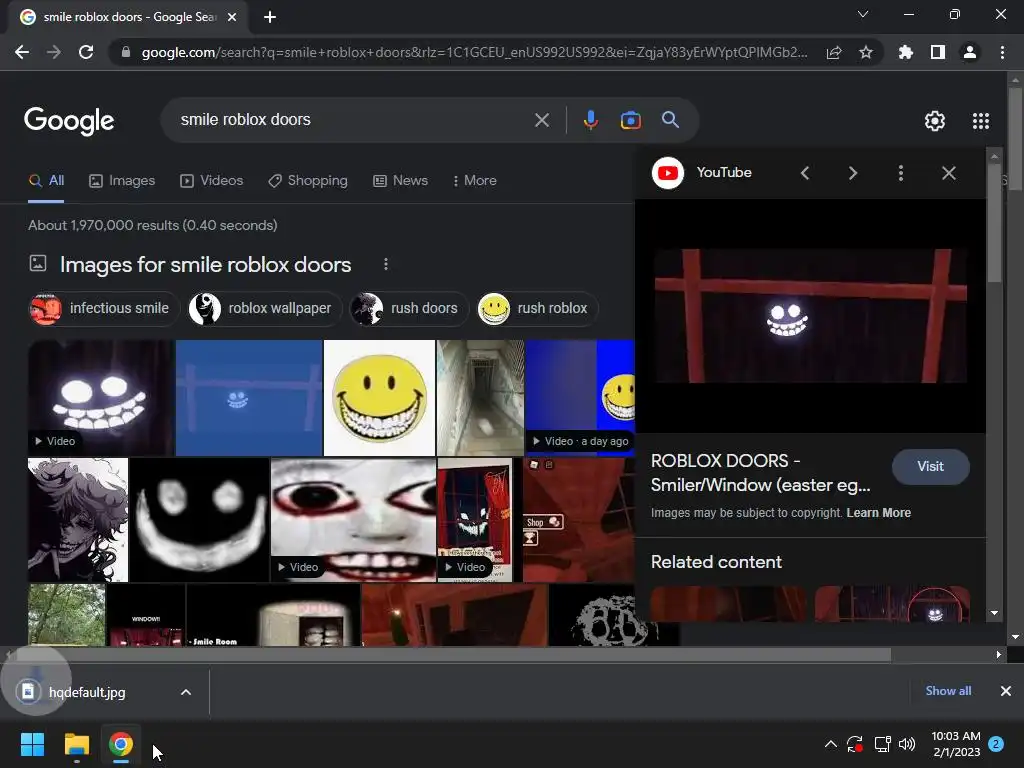Viewport: 1024px width, 768px height.
Task: Open the black blurry smile face thumbnail
Action: coord(199,520)
